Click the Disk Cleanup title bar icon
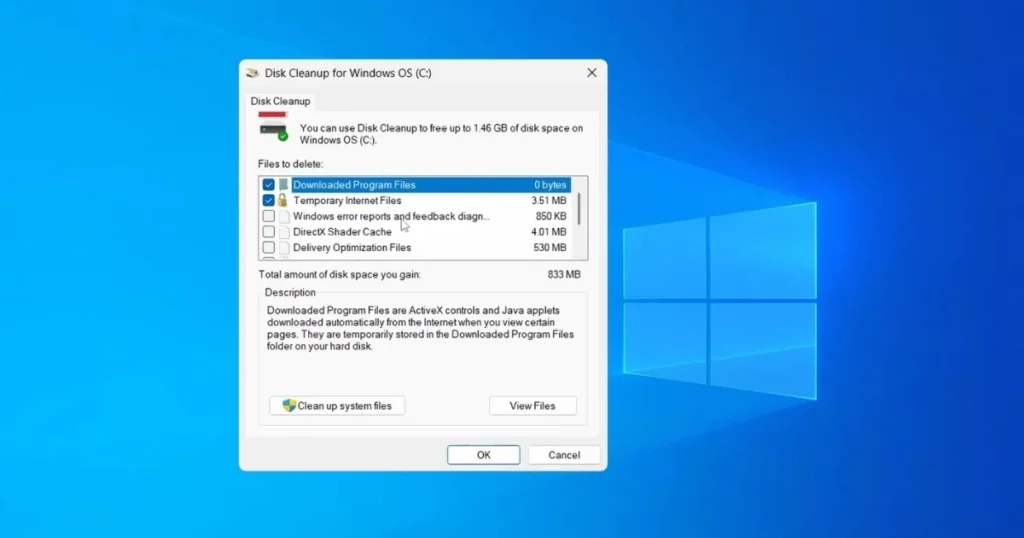 (x=253, y=73)
